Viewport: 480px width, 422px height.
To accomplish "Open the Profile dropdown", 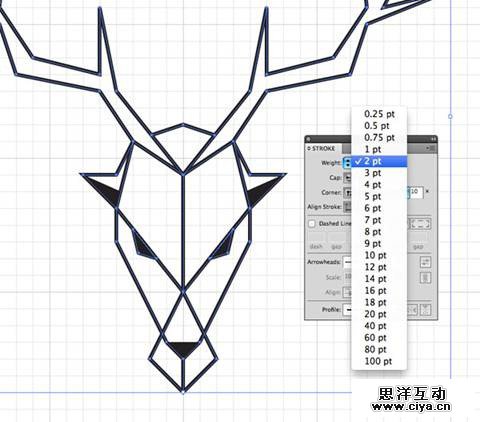I will click(347, 310).
